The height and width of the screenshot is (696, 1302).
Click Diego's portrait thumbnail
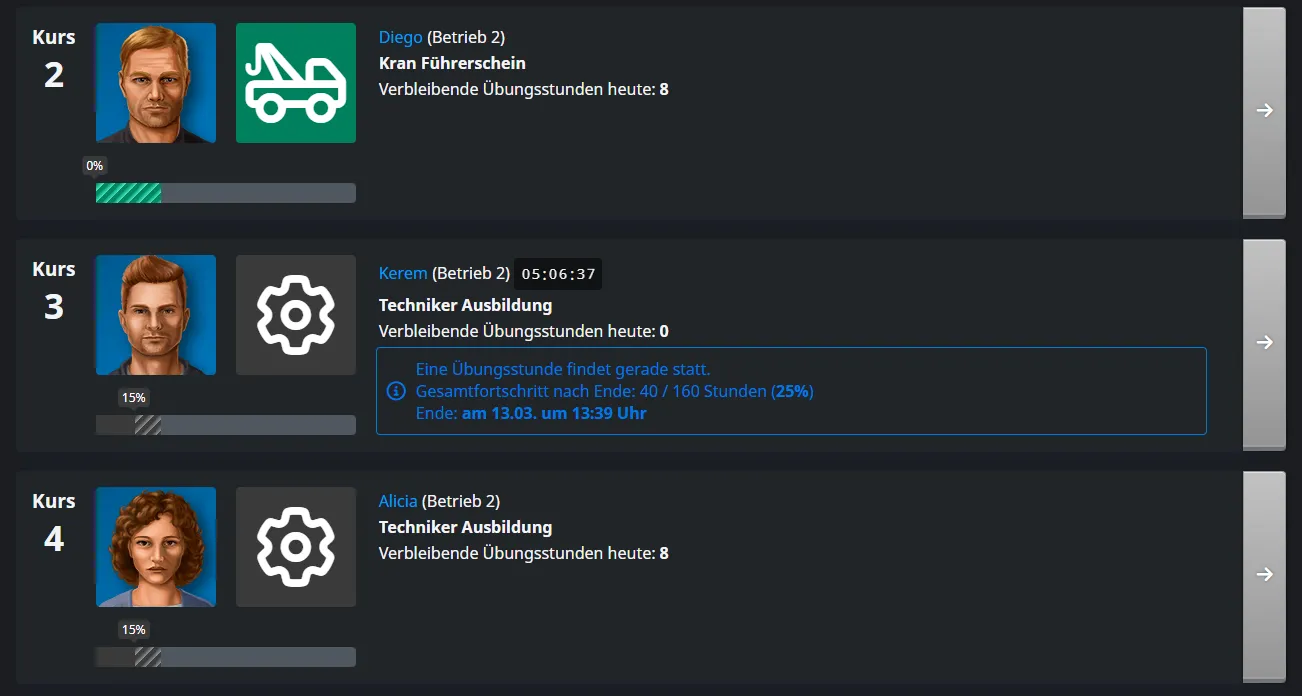[x=156, y=83]
